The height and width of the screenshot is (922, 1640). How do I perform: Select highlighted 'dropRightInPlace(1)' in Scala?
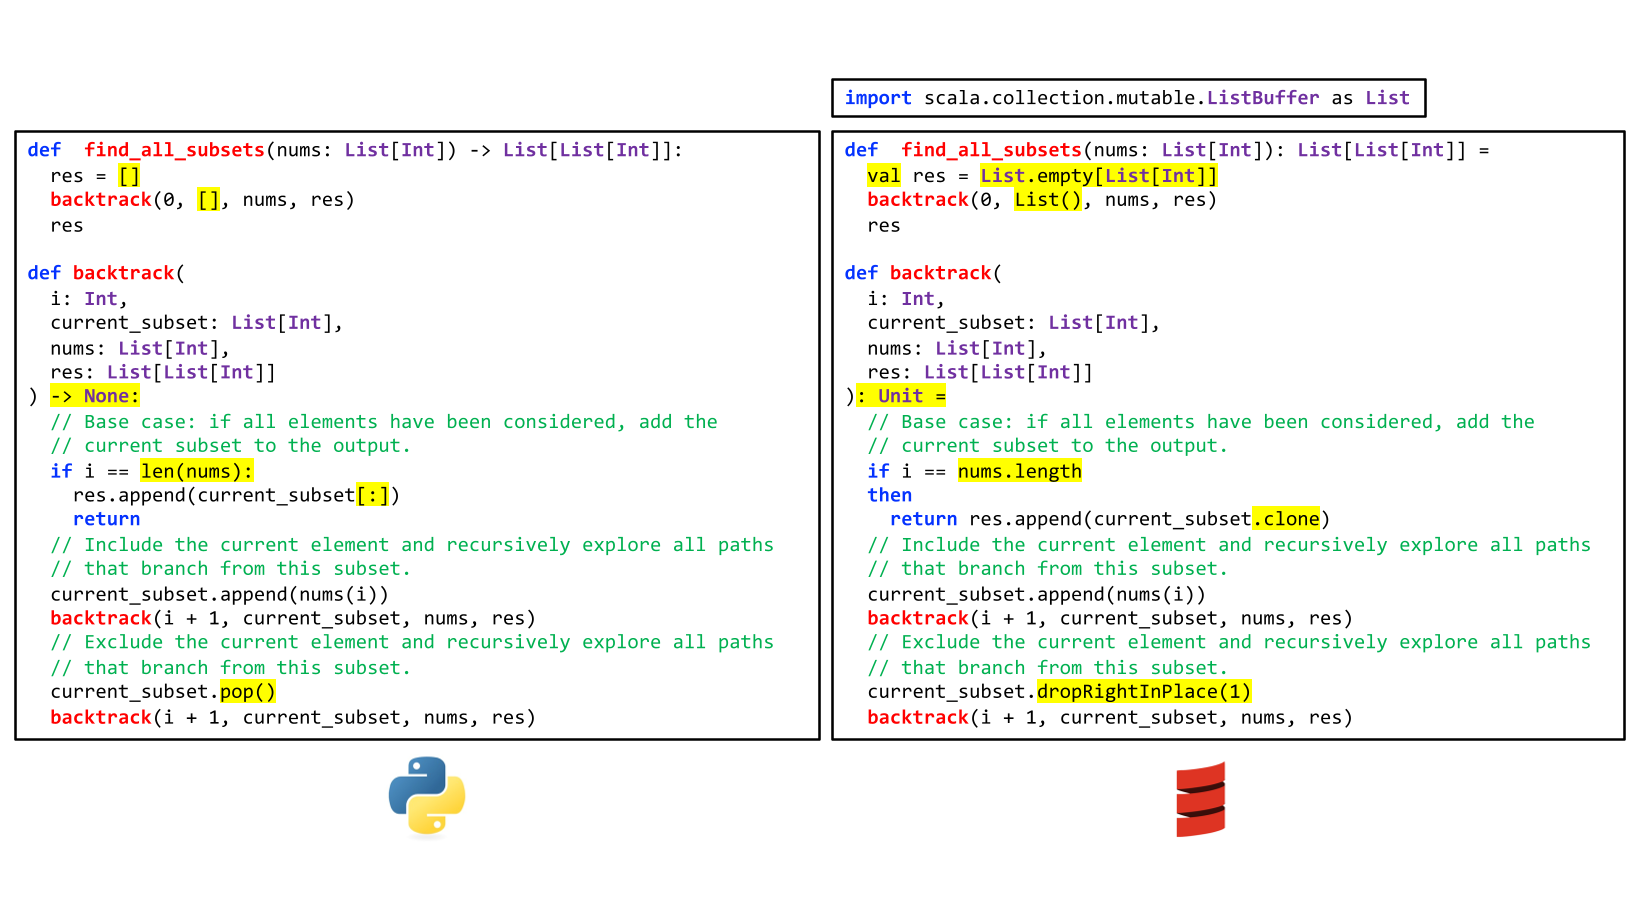[1143, 692]
